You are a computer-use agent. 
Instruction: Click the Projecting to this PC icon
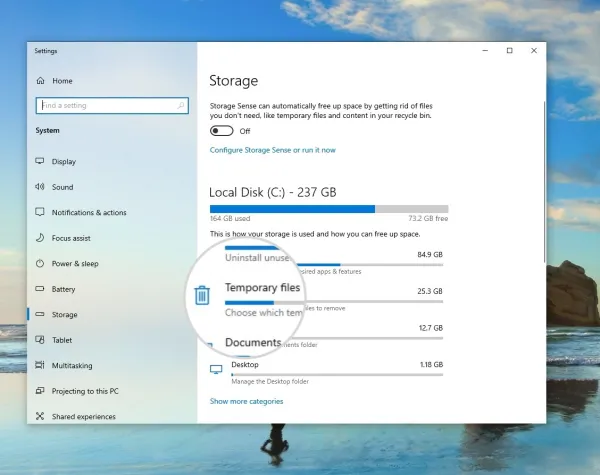(40, 391)
